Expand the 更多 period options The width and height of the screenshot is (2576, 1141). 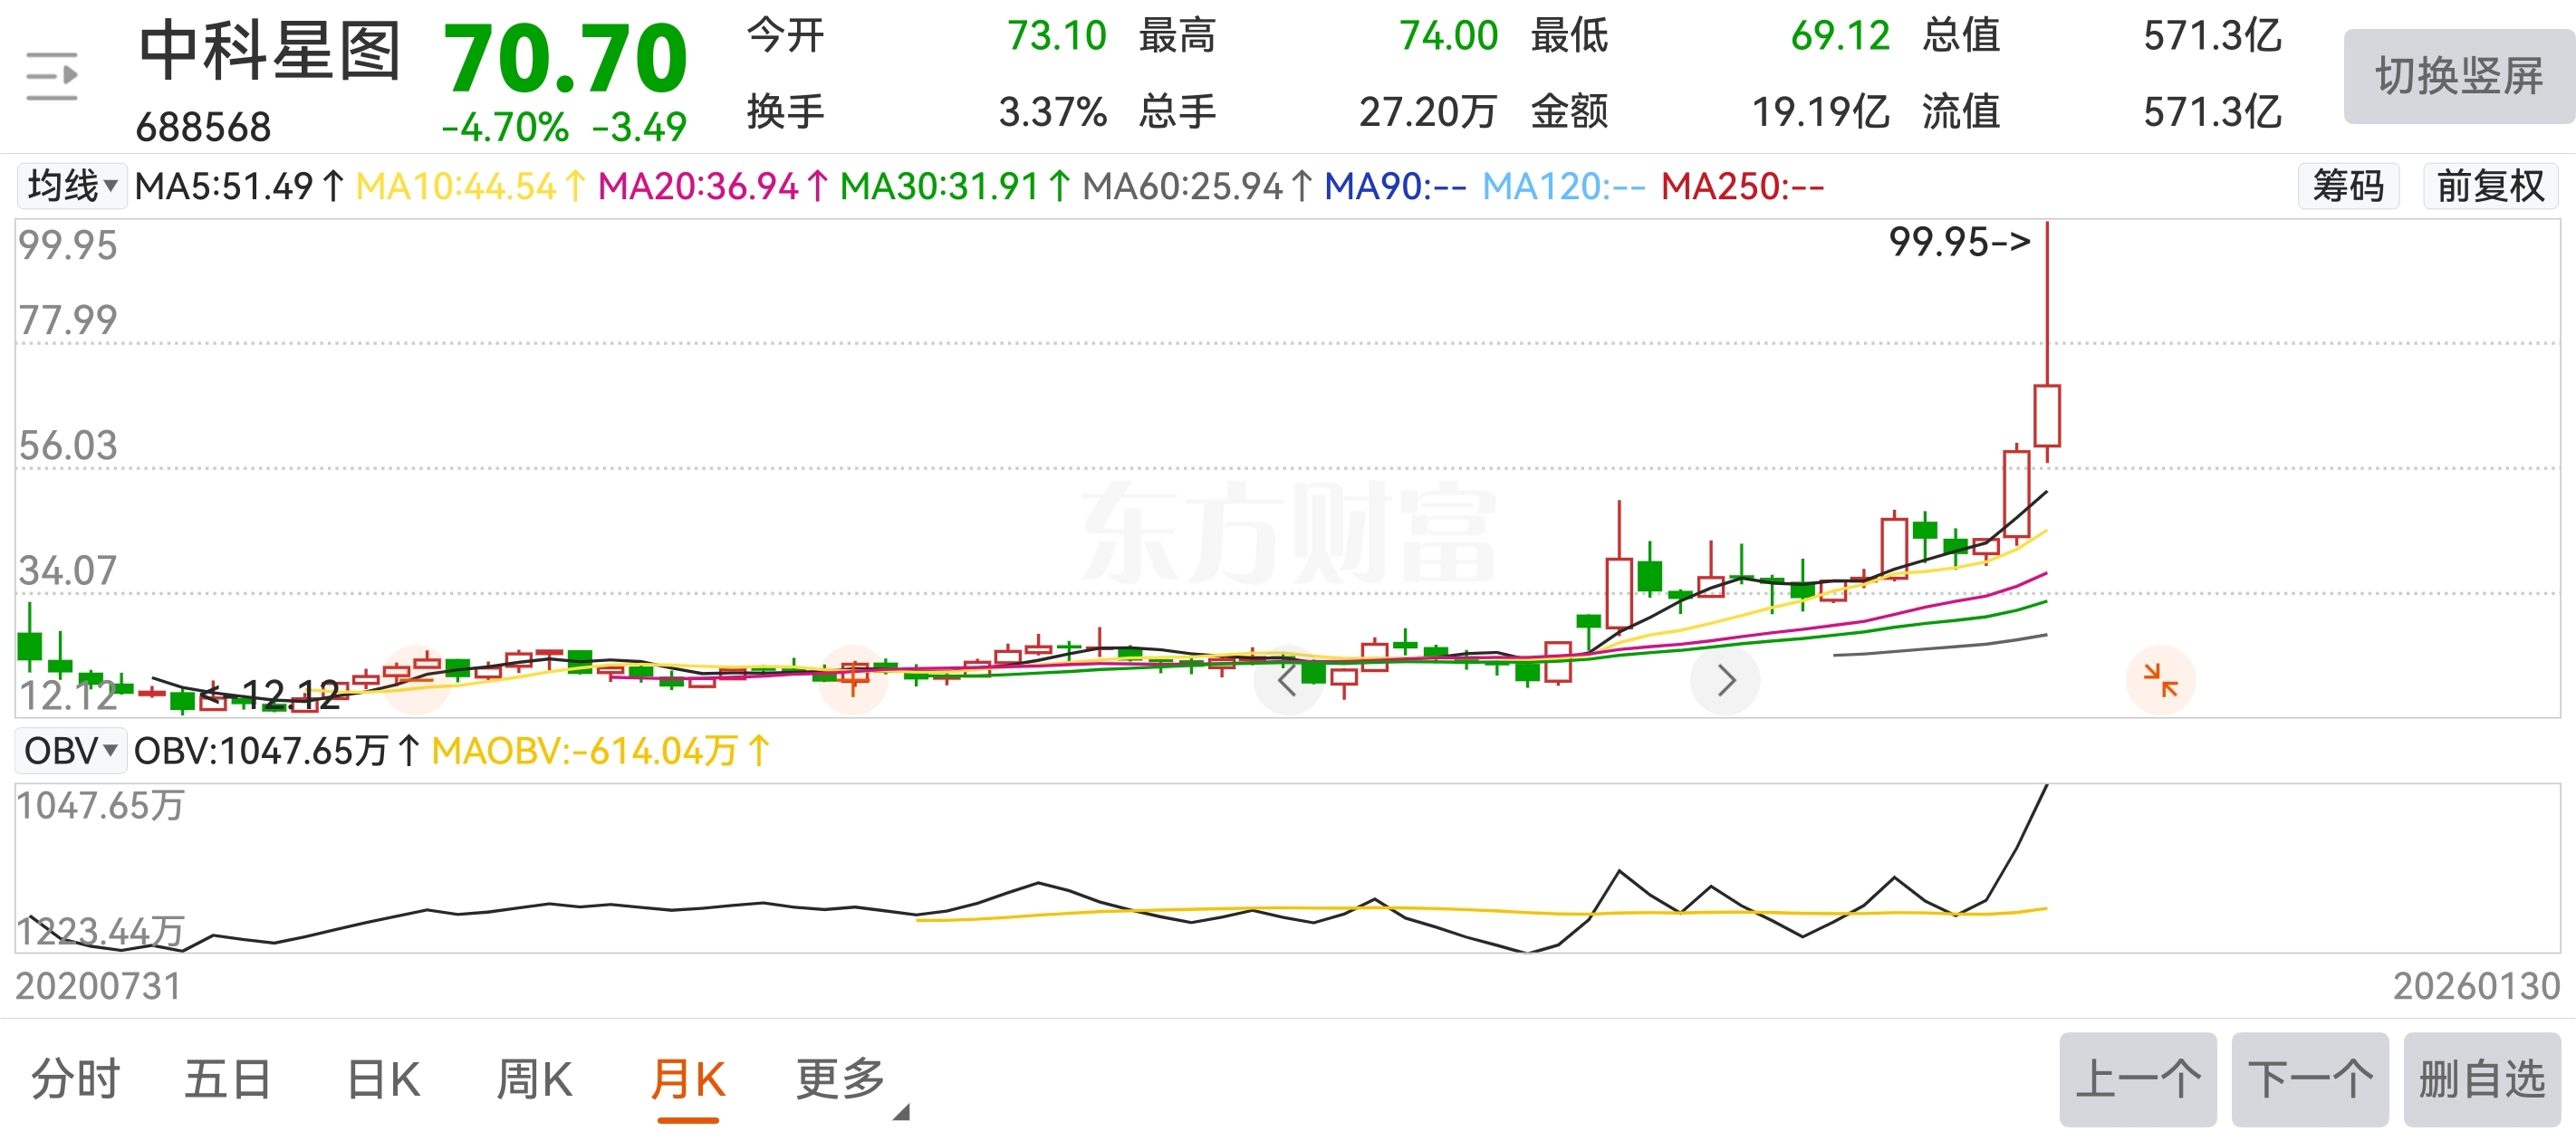840,1080
